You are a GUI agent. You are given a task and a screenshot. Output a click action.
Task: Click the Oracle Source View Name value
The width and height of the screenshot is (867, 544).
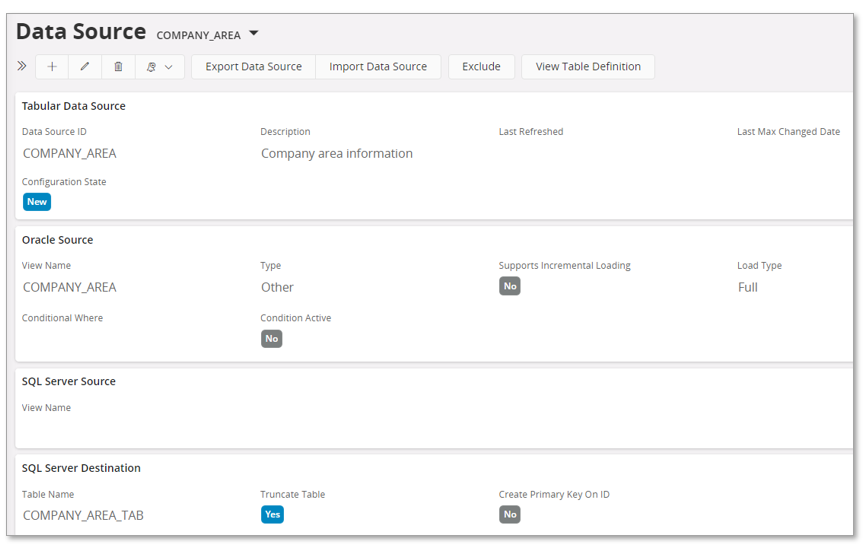(x=70, y=287)
